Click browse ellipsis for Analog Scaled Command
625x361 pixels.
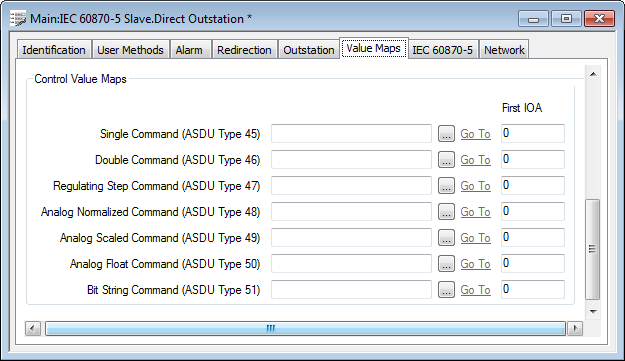pos(446,237)
